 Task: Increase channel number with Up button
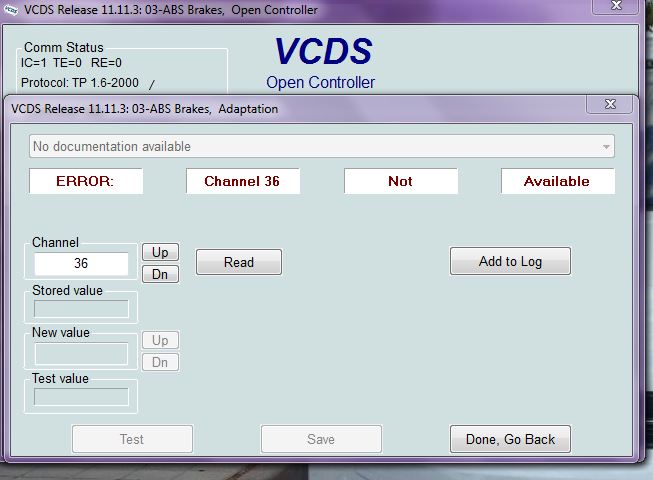pos(160,252)
